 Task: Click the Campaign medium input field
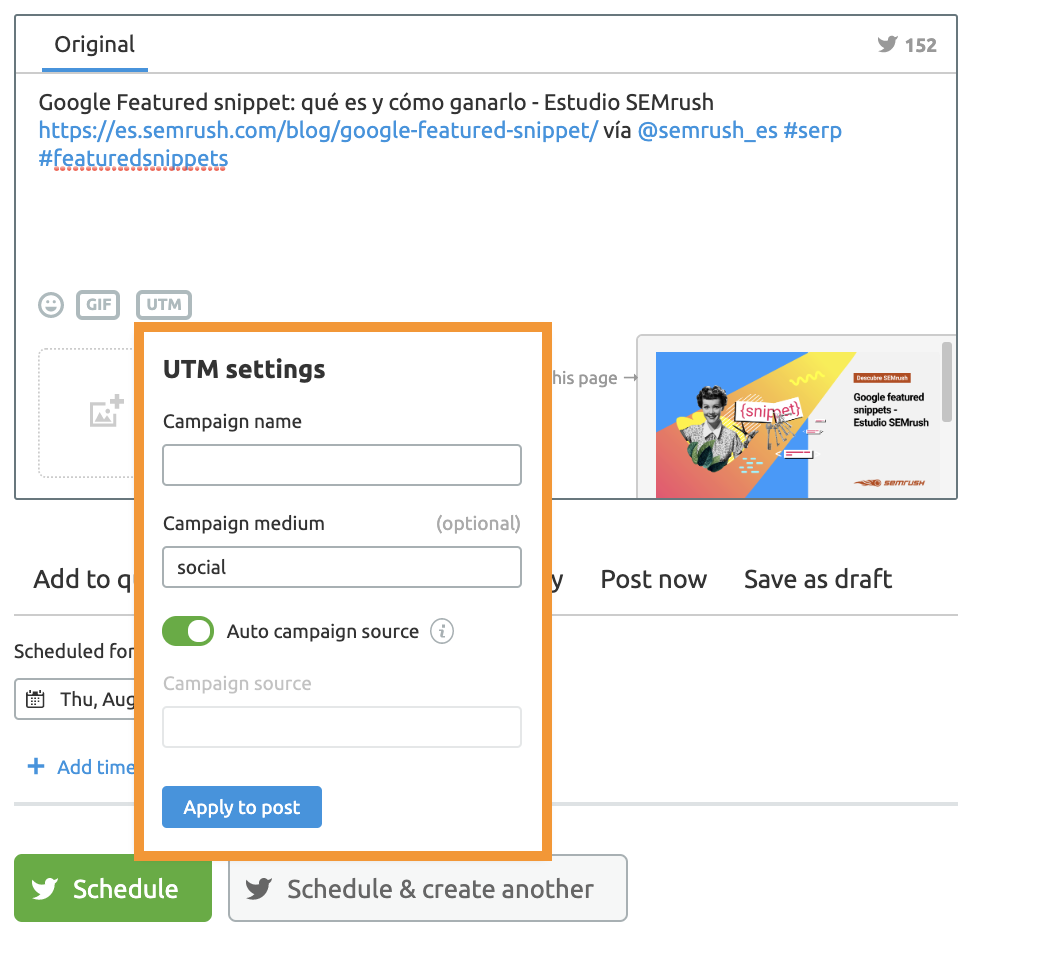(x=342, y=567)
